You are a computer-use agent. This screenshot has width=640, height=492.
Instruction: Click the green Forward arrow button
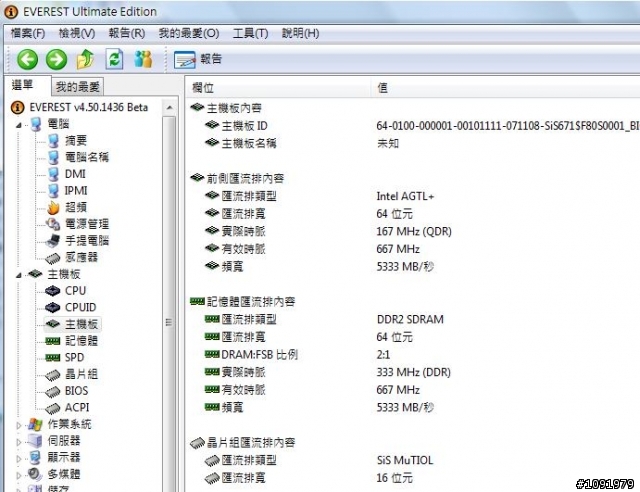pyautogui.click(x=56, y=60)
